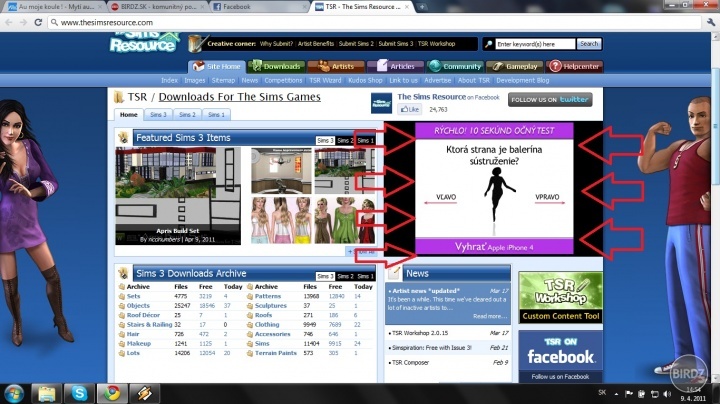Click VPRAVO in the eye test ad

coord(548,198)
